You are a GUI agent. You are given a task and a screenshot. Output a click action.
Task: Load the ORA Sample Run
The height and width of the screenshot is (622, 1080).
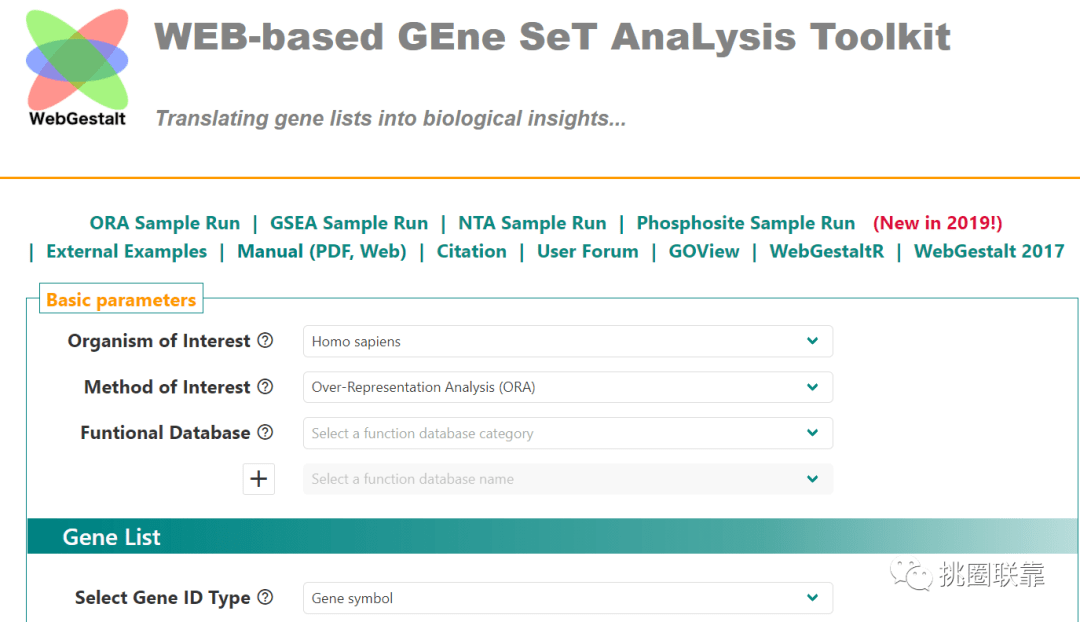click(165, 223)
